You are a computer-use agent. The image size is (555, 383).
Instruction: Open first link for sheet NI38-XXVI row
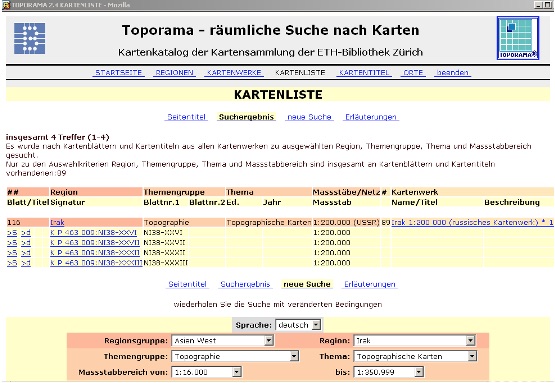(x=12, y=233)
